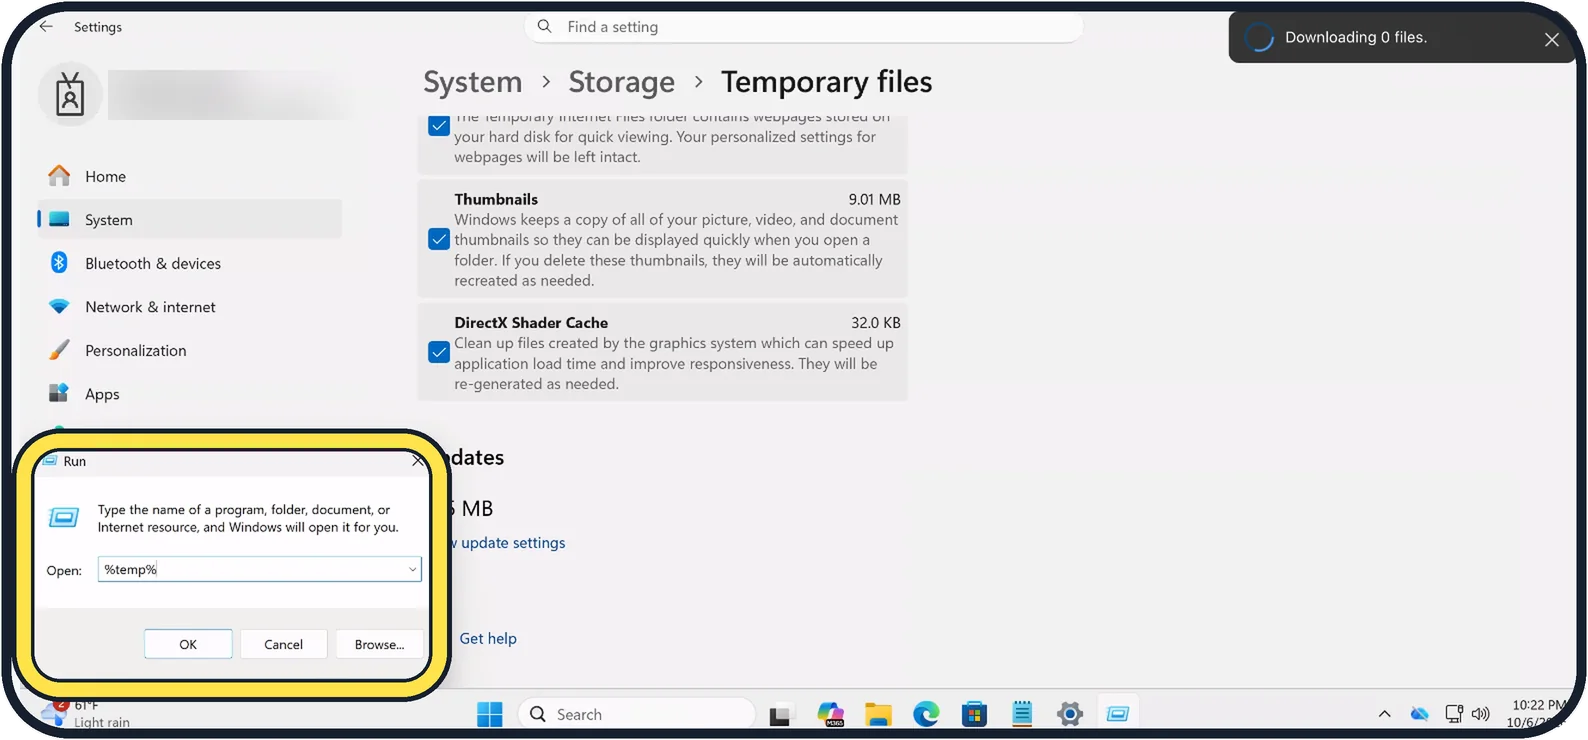Open Microsoft Store from the taskbar

(x=974, y=714)
